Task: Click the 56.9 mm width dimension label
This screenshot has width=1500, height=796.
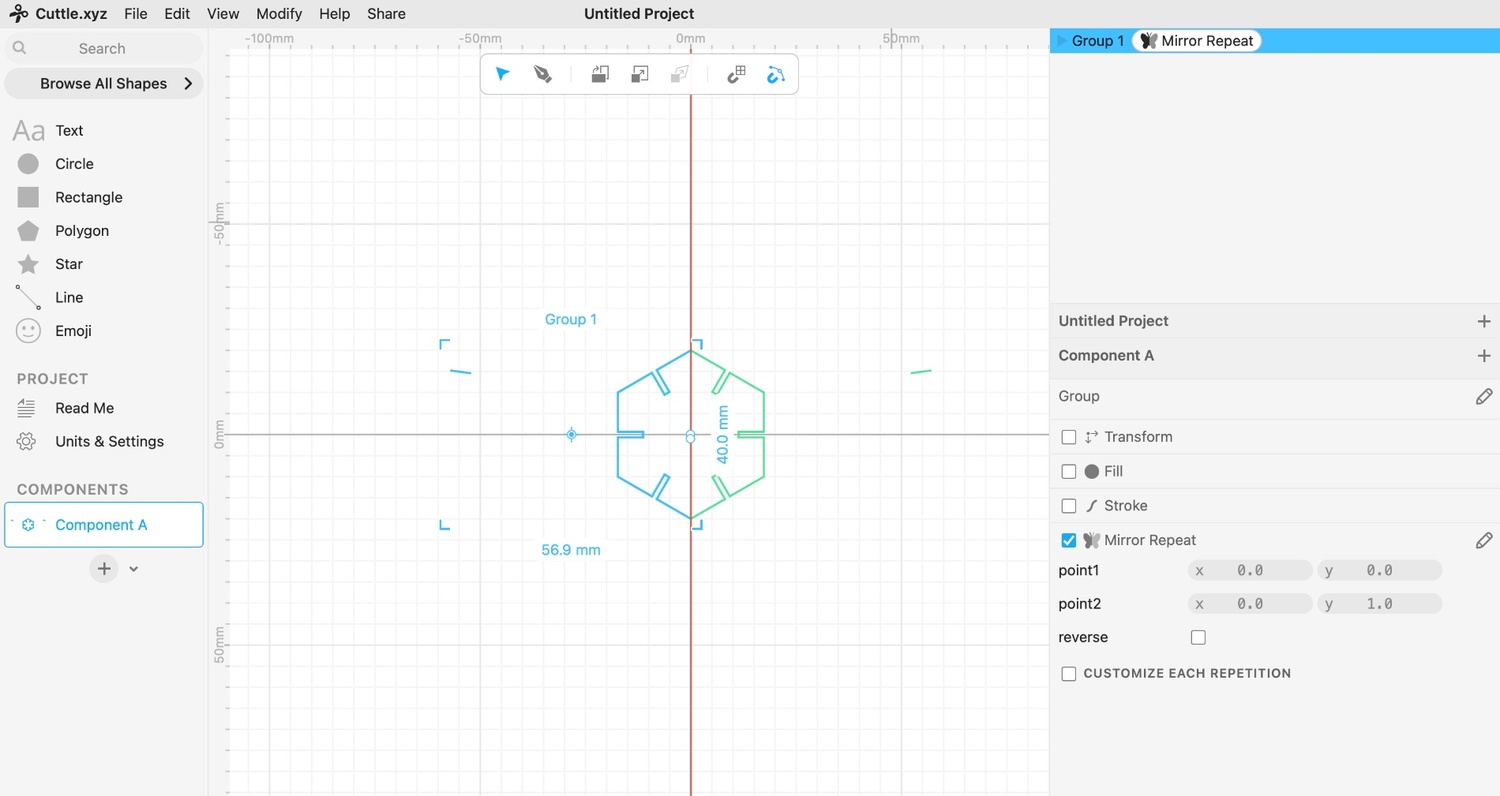Action: pos(571,550)
